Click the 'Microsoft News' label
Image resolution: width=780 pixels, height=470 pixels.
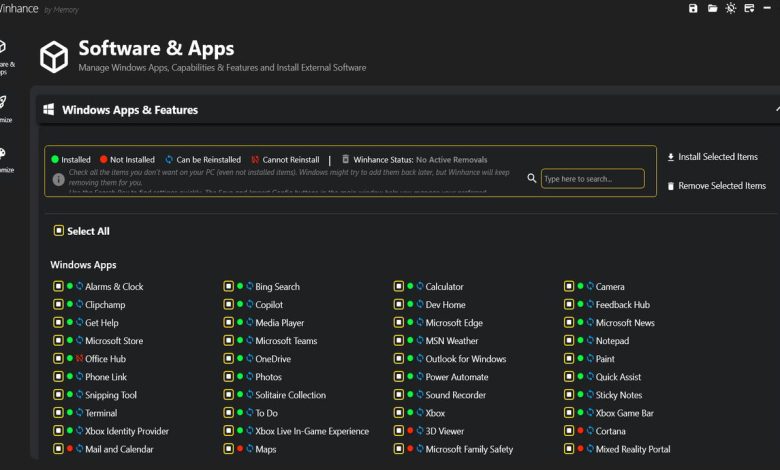click(625, 323)
